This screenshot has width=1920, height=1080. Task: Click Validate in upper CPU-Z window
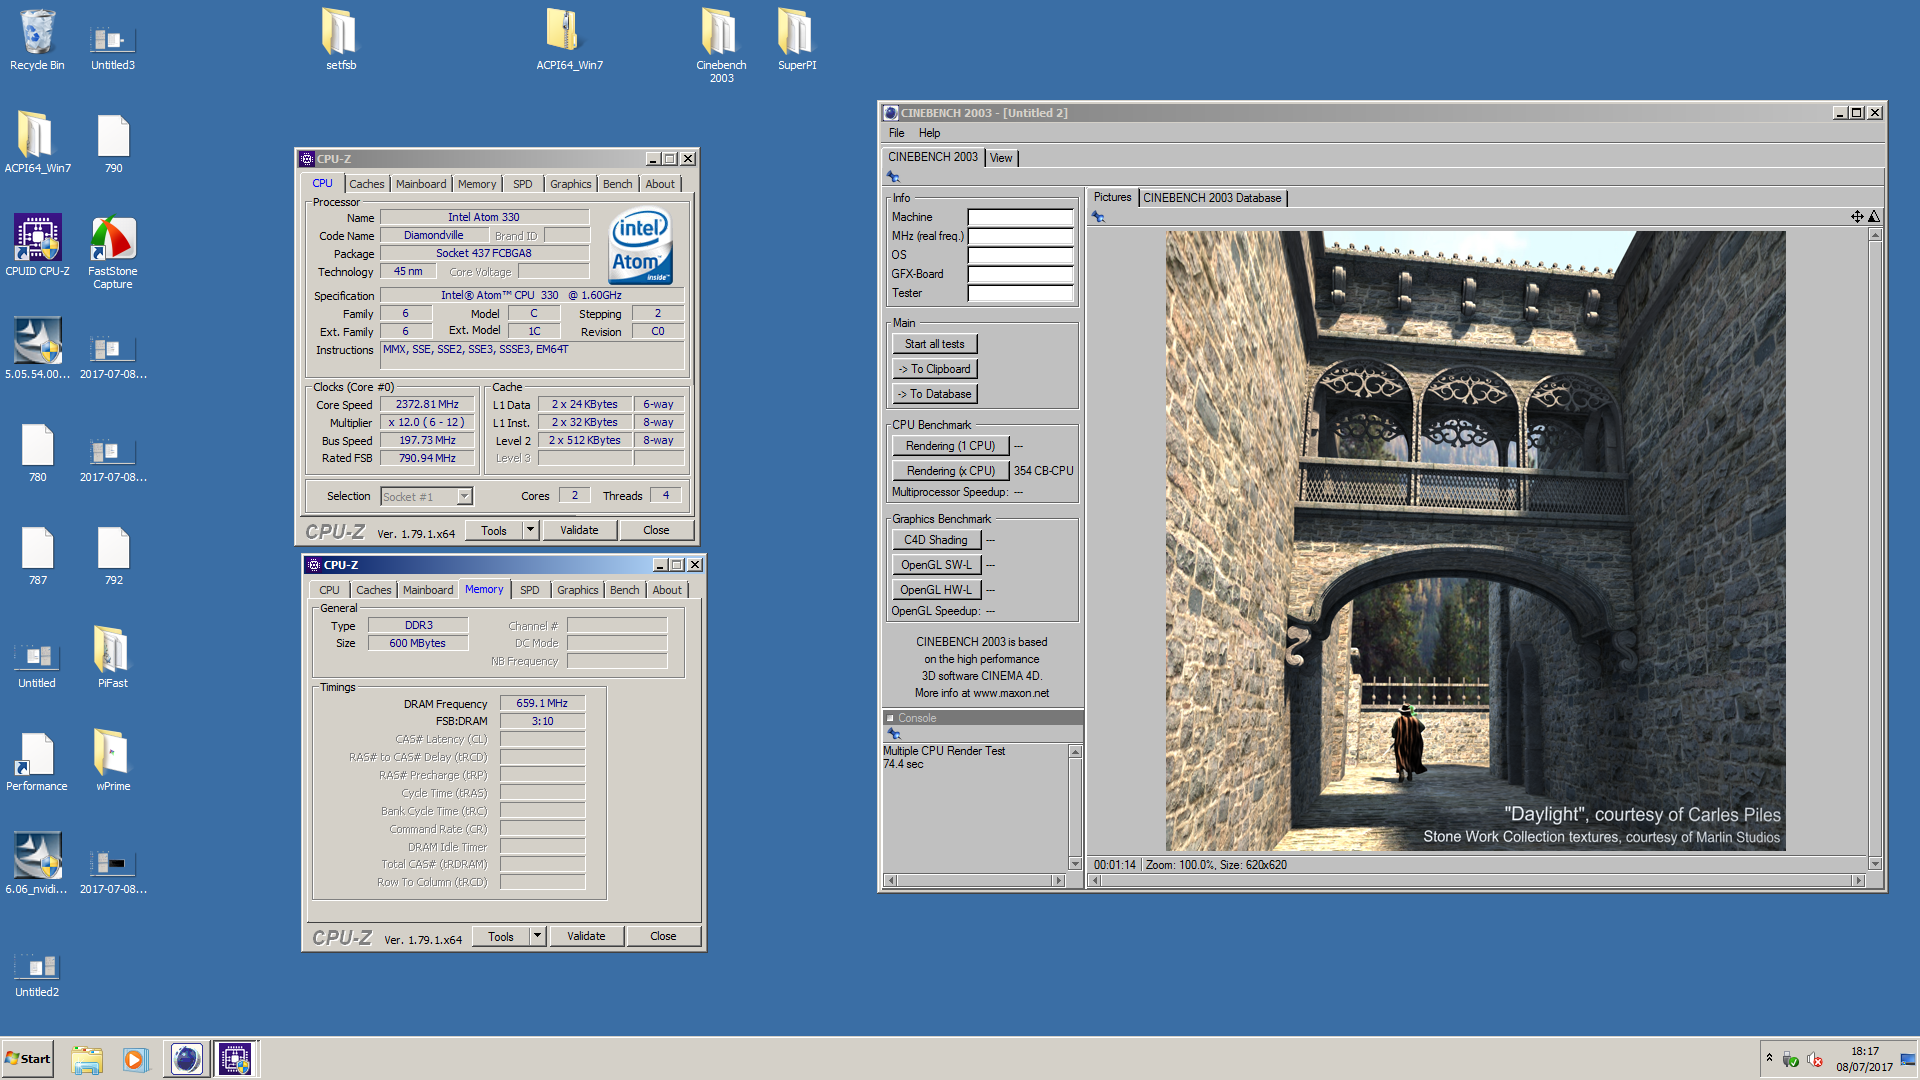pyautogui.click(x=579, y=530)
